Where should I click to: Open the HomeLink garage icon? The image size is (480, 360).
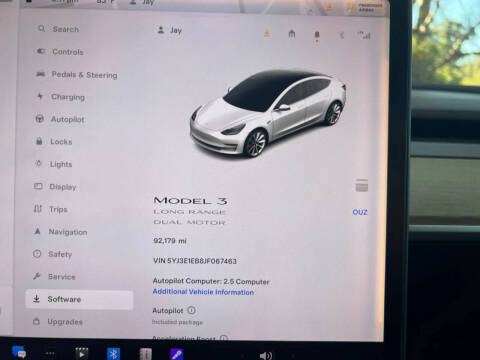pyautogui.click(x=292, y=34)
